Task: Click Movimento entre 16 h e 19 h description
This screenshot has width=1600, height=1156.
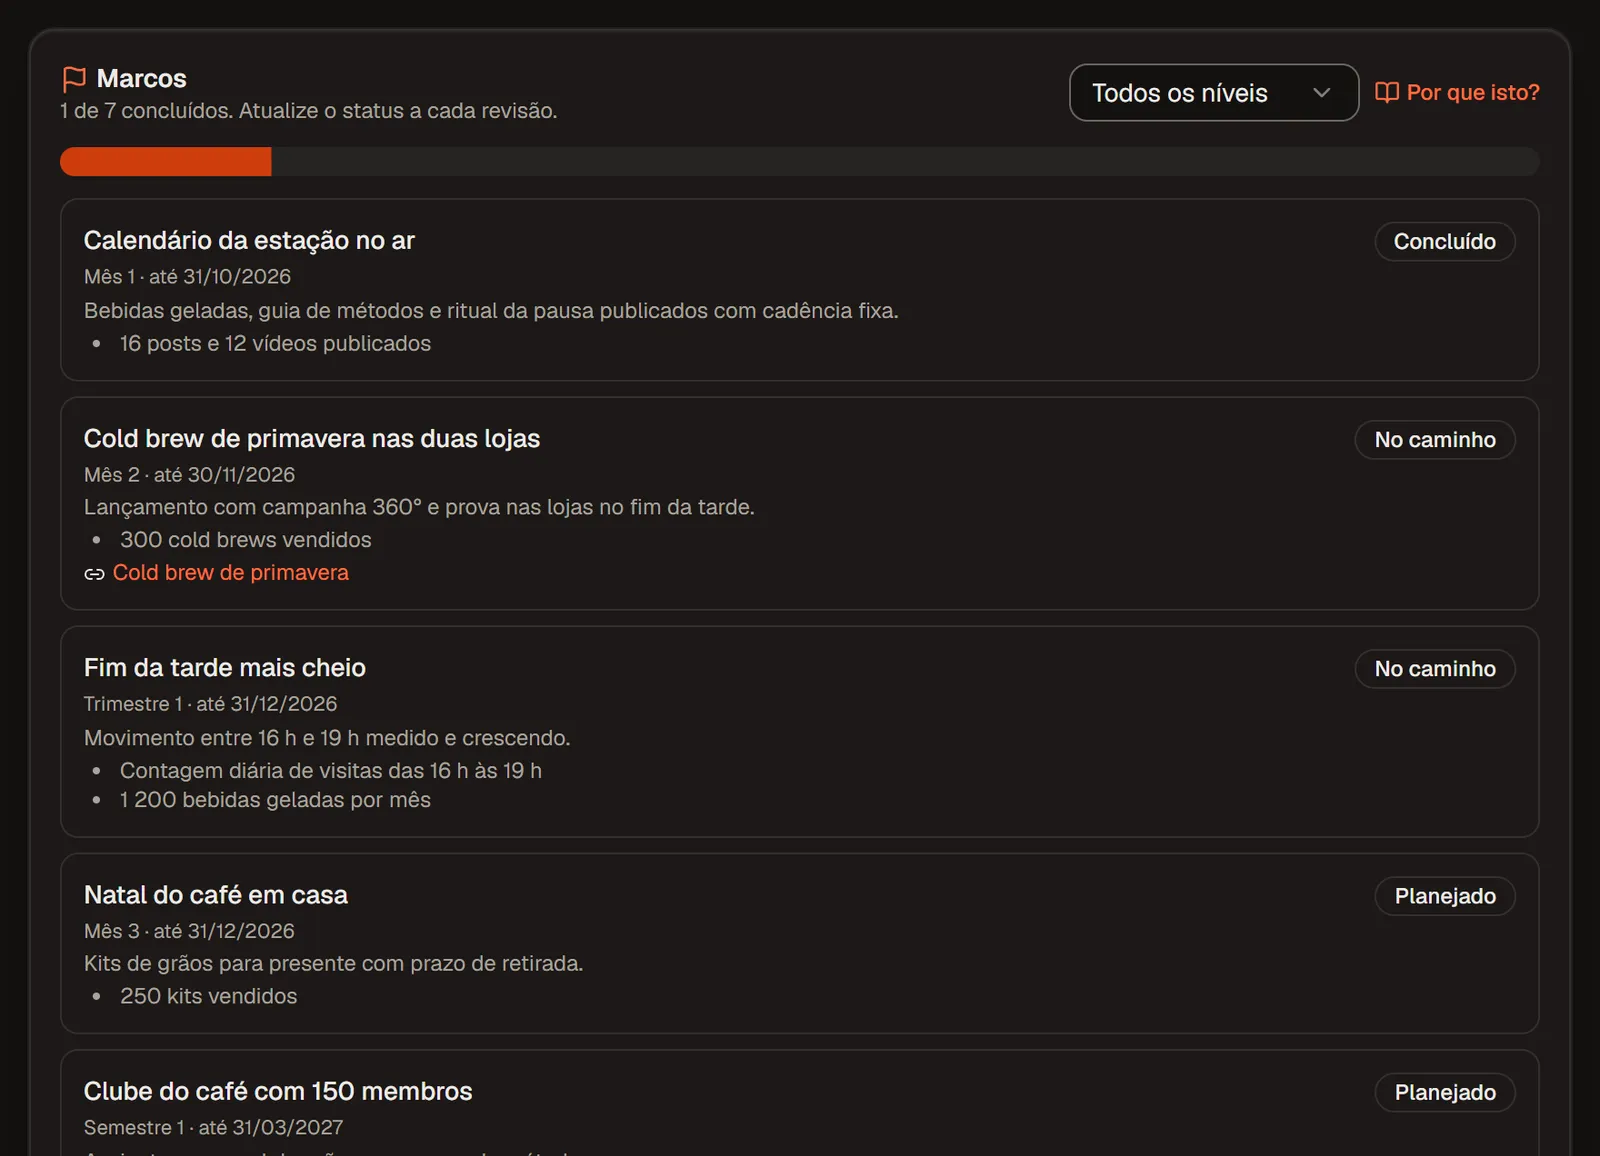Action: point(327,738)
